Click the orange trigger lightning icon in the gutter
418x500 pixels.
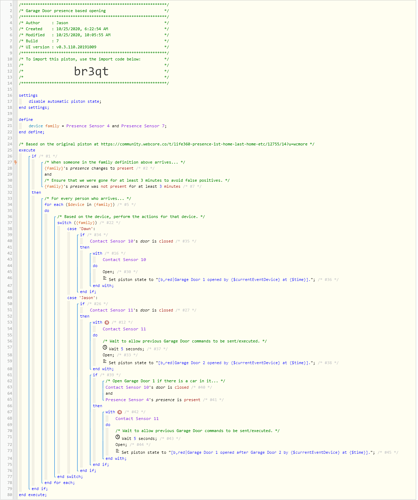[x=15, y=162]
